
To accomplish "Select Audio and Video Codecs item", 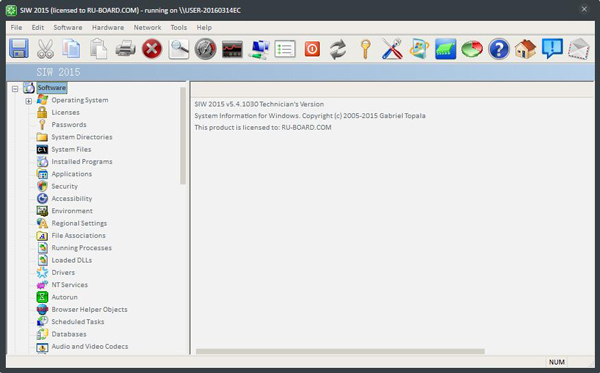I will pos(90,346).
